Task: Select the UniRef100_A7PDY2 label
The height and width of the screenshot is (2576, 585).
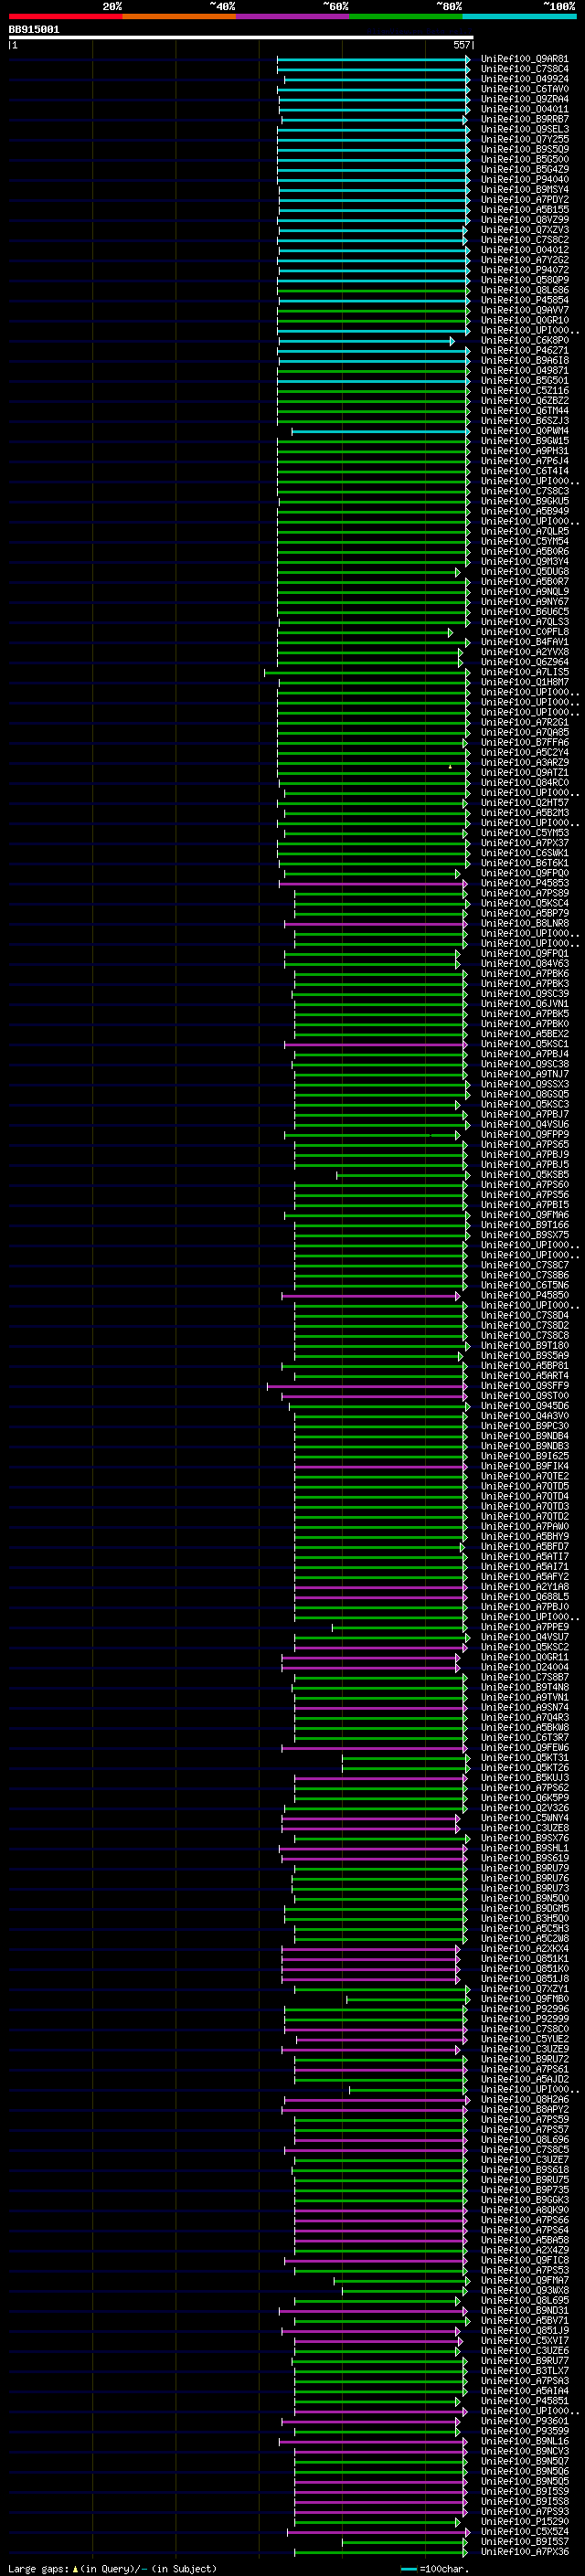Action: pyautogui.click(x=525, y=200)
